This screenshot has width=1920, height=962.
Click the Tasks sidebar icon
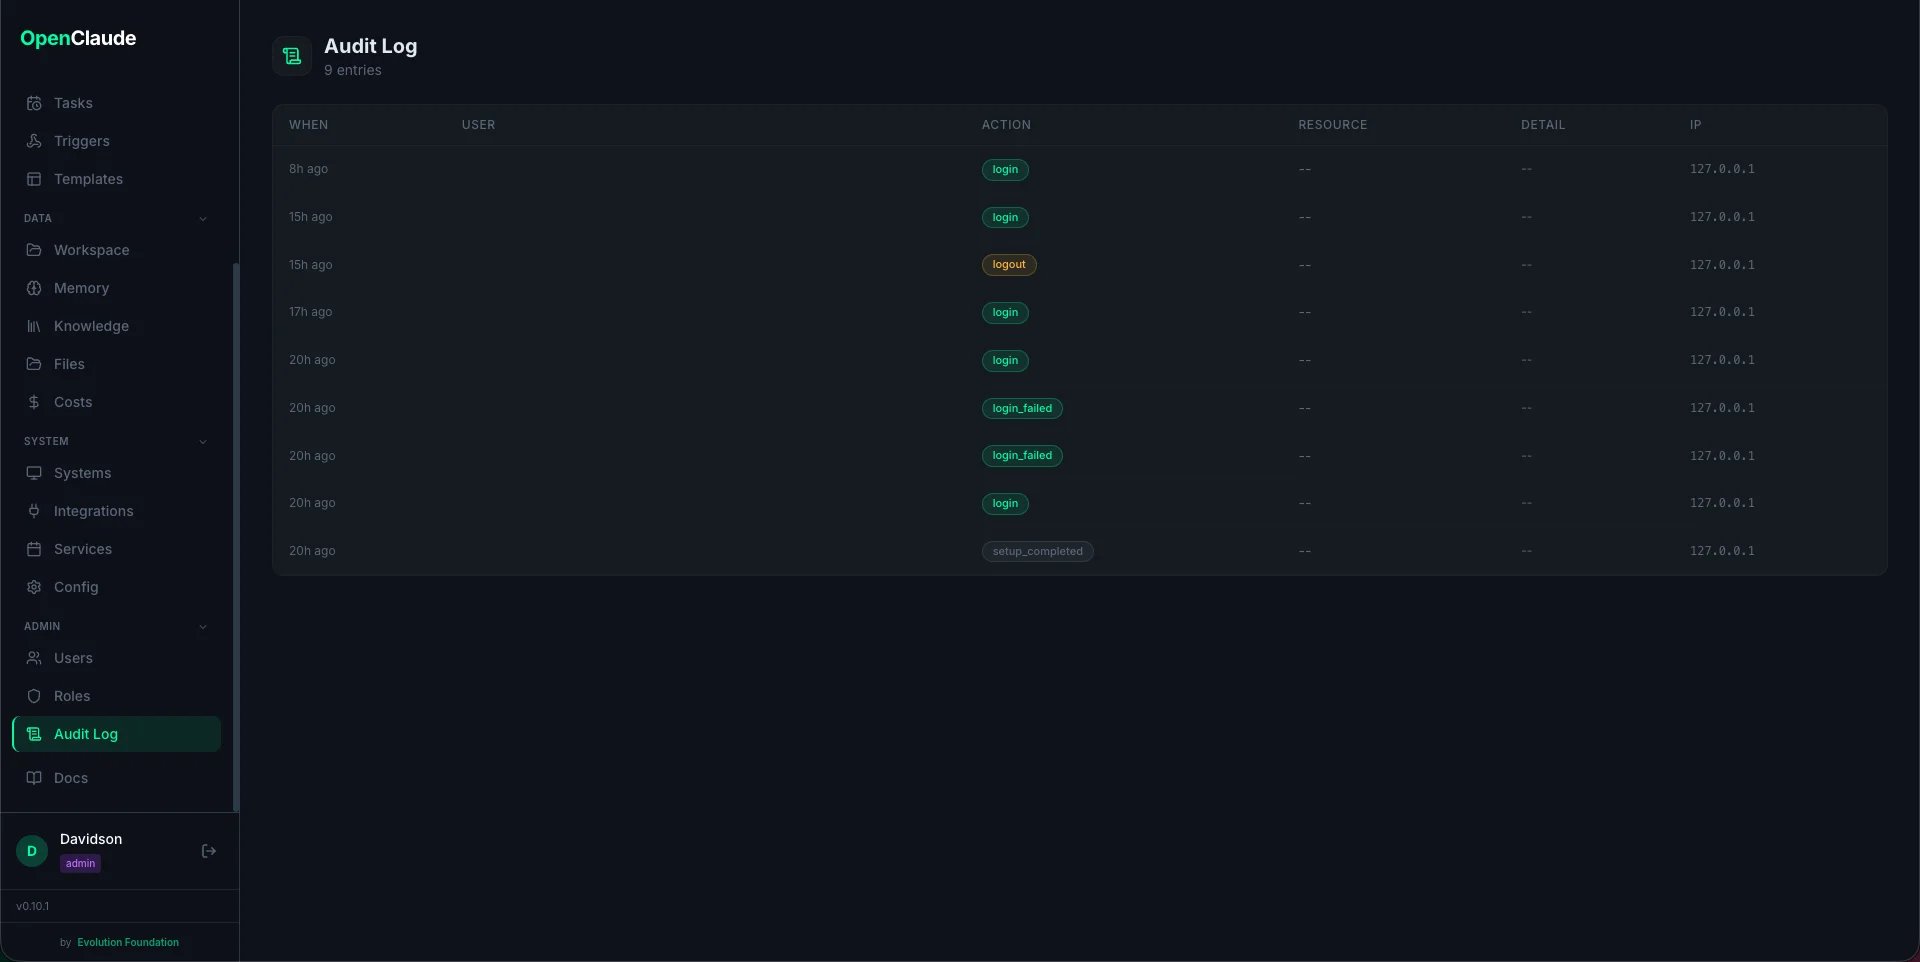(34, 103)
